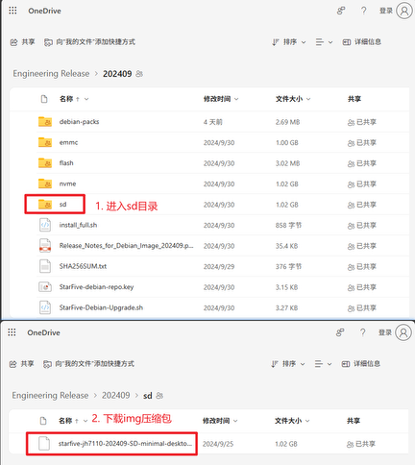The width and height of the screenshot is (415, 465).
Task: Open the StarFive-debian-repo.key file
Action: click(x=96, y=287)
